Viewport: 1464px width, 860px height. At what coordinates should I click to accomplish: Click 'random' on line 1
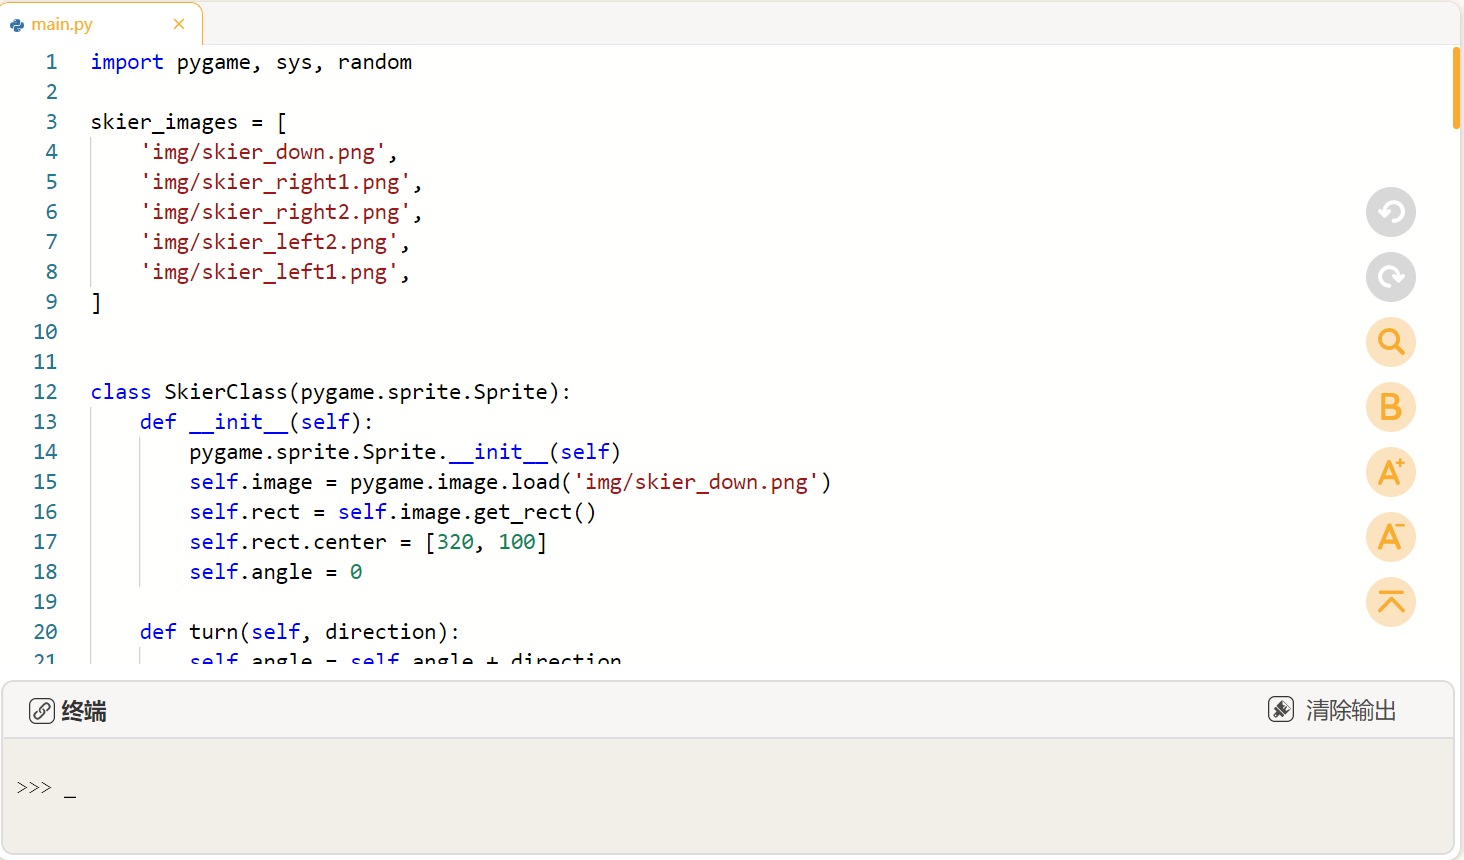click(x=375, y=62)
